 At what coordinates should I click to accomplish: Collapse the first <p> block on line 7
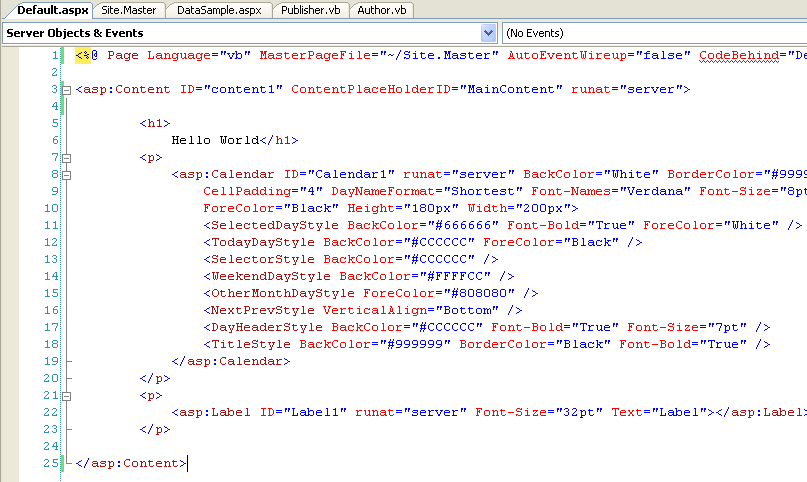68,158
